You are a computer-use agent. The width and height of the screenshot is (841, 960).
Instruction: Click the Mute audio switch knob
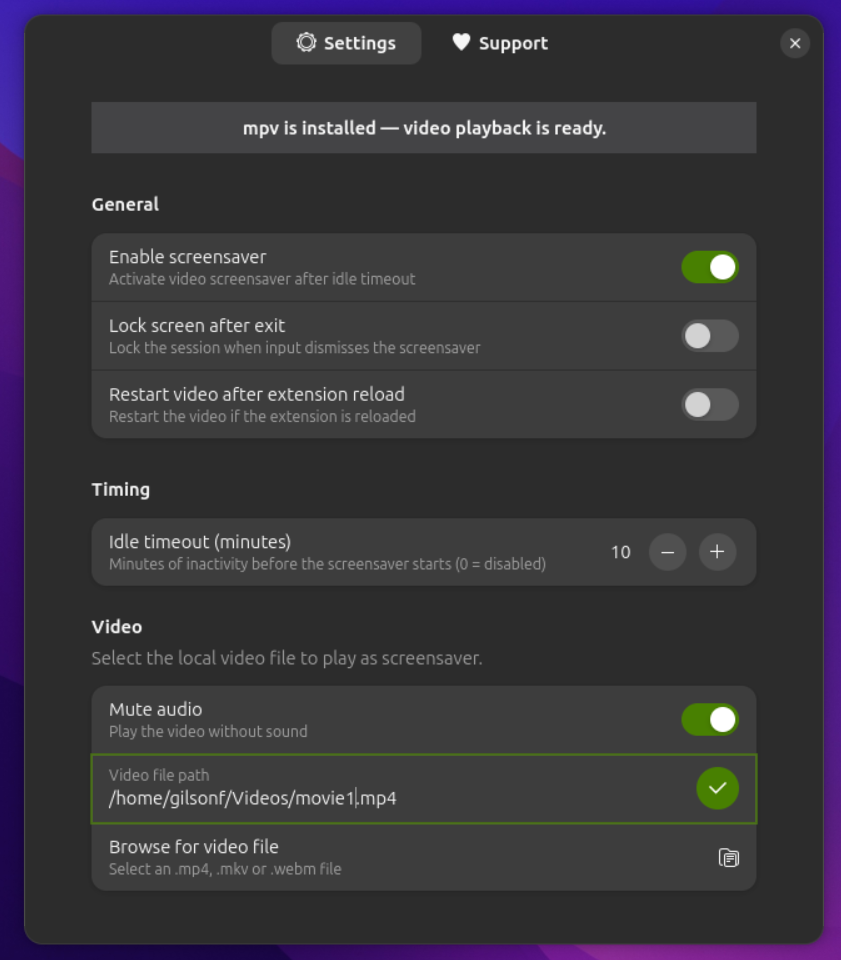720,719
